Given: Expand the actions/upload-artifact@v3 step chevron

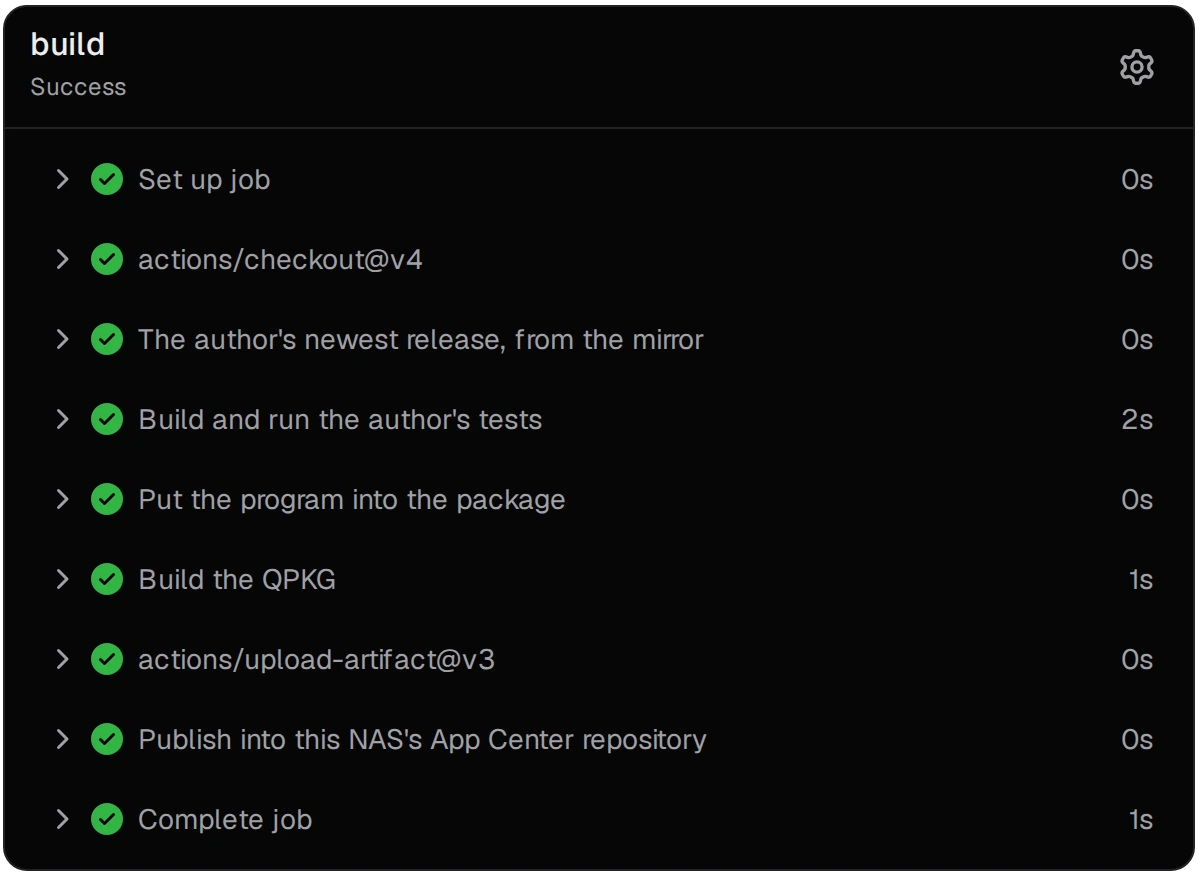Looking at the screenshot, I should [63, 659].
